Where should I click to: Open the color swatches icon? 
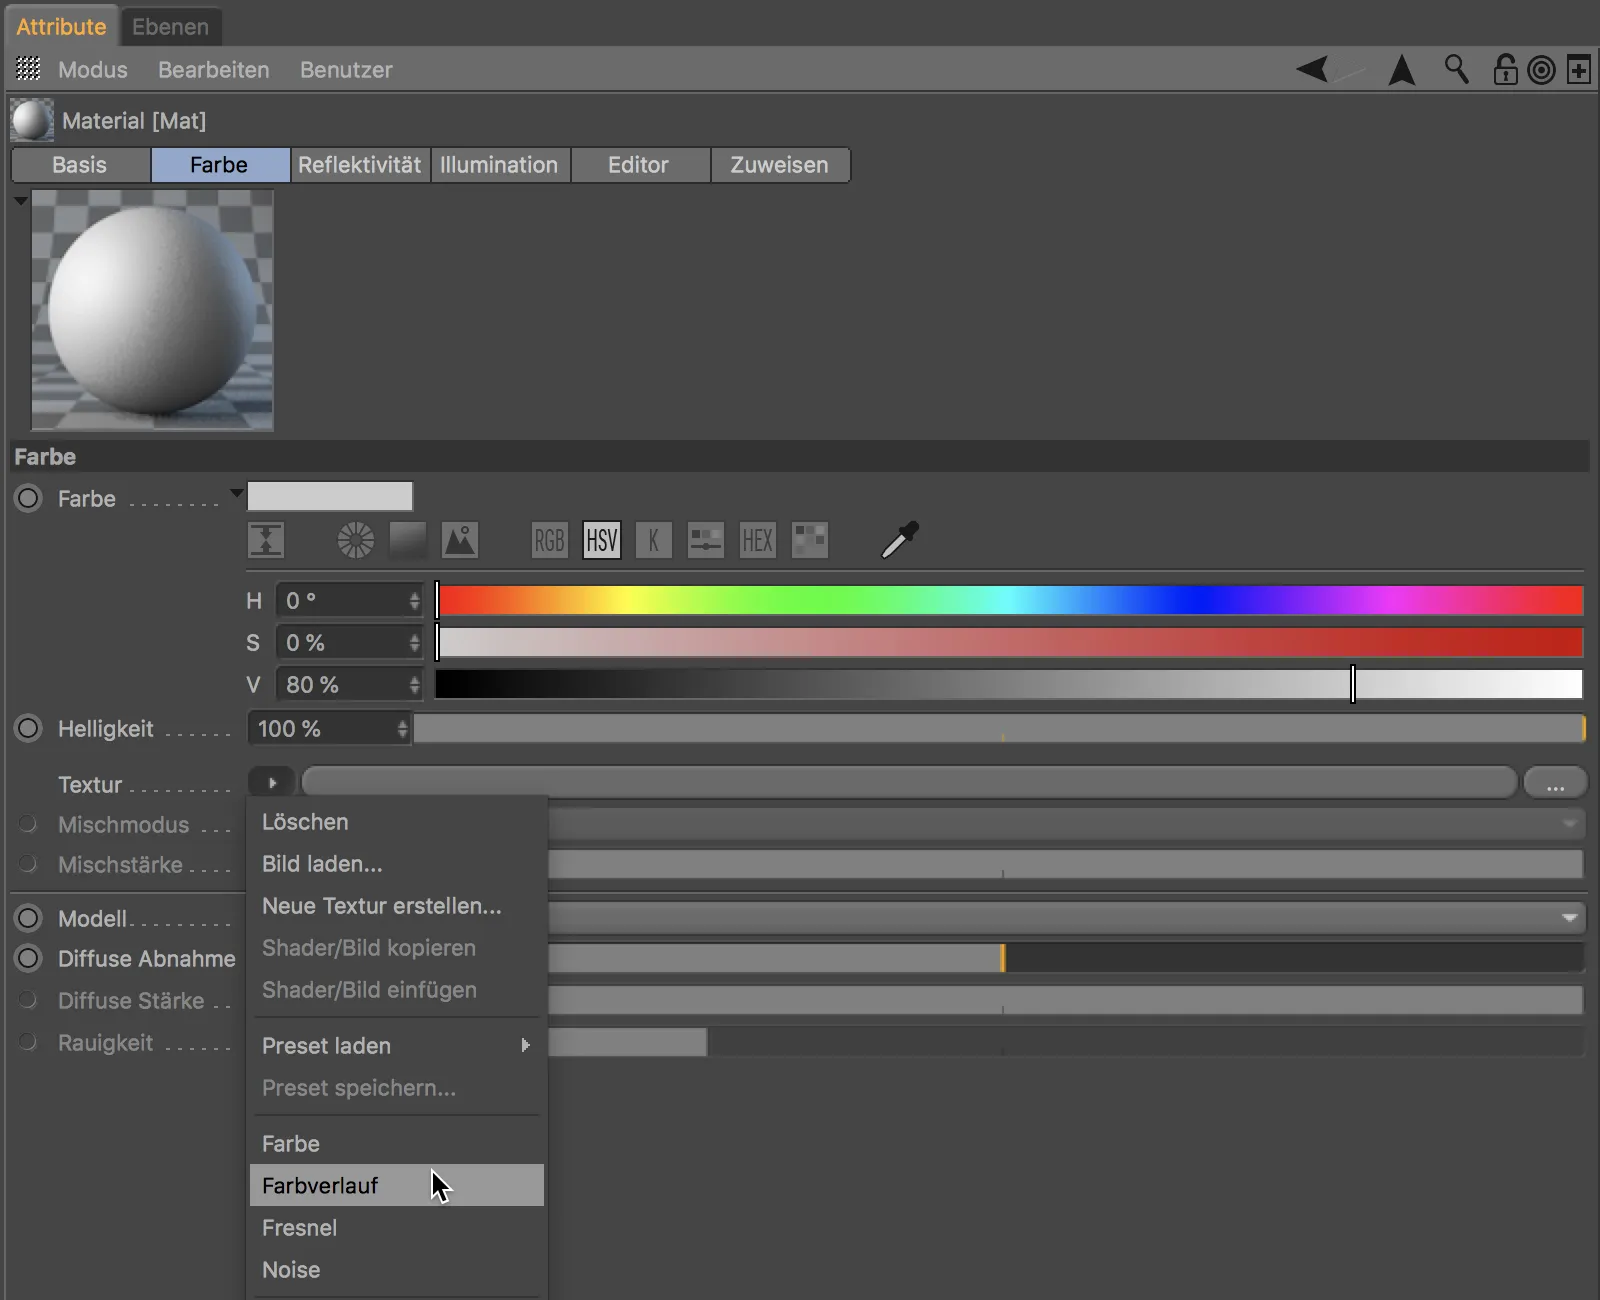click(x=810, y=541)
